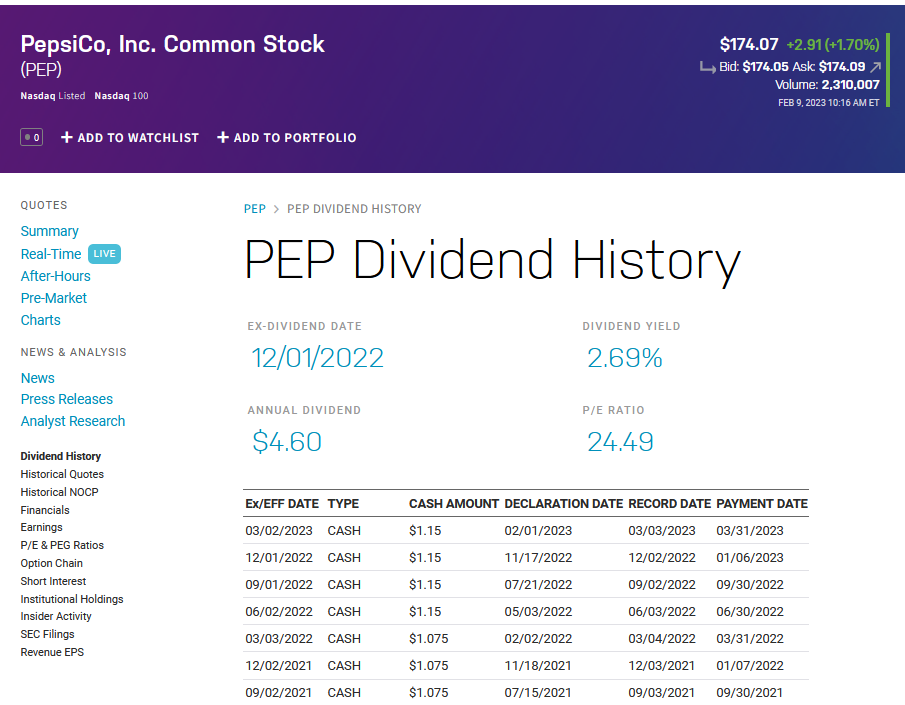Click the plus icon for Add to Portfolio
The height and width of the screenshot is (705, 905).
coord(223,137)
